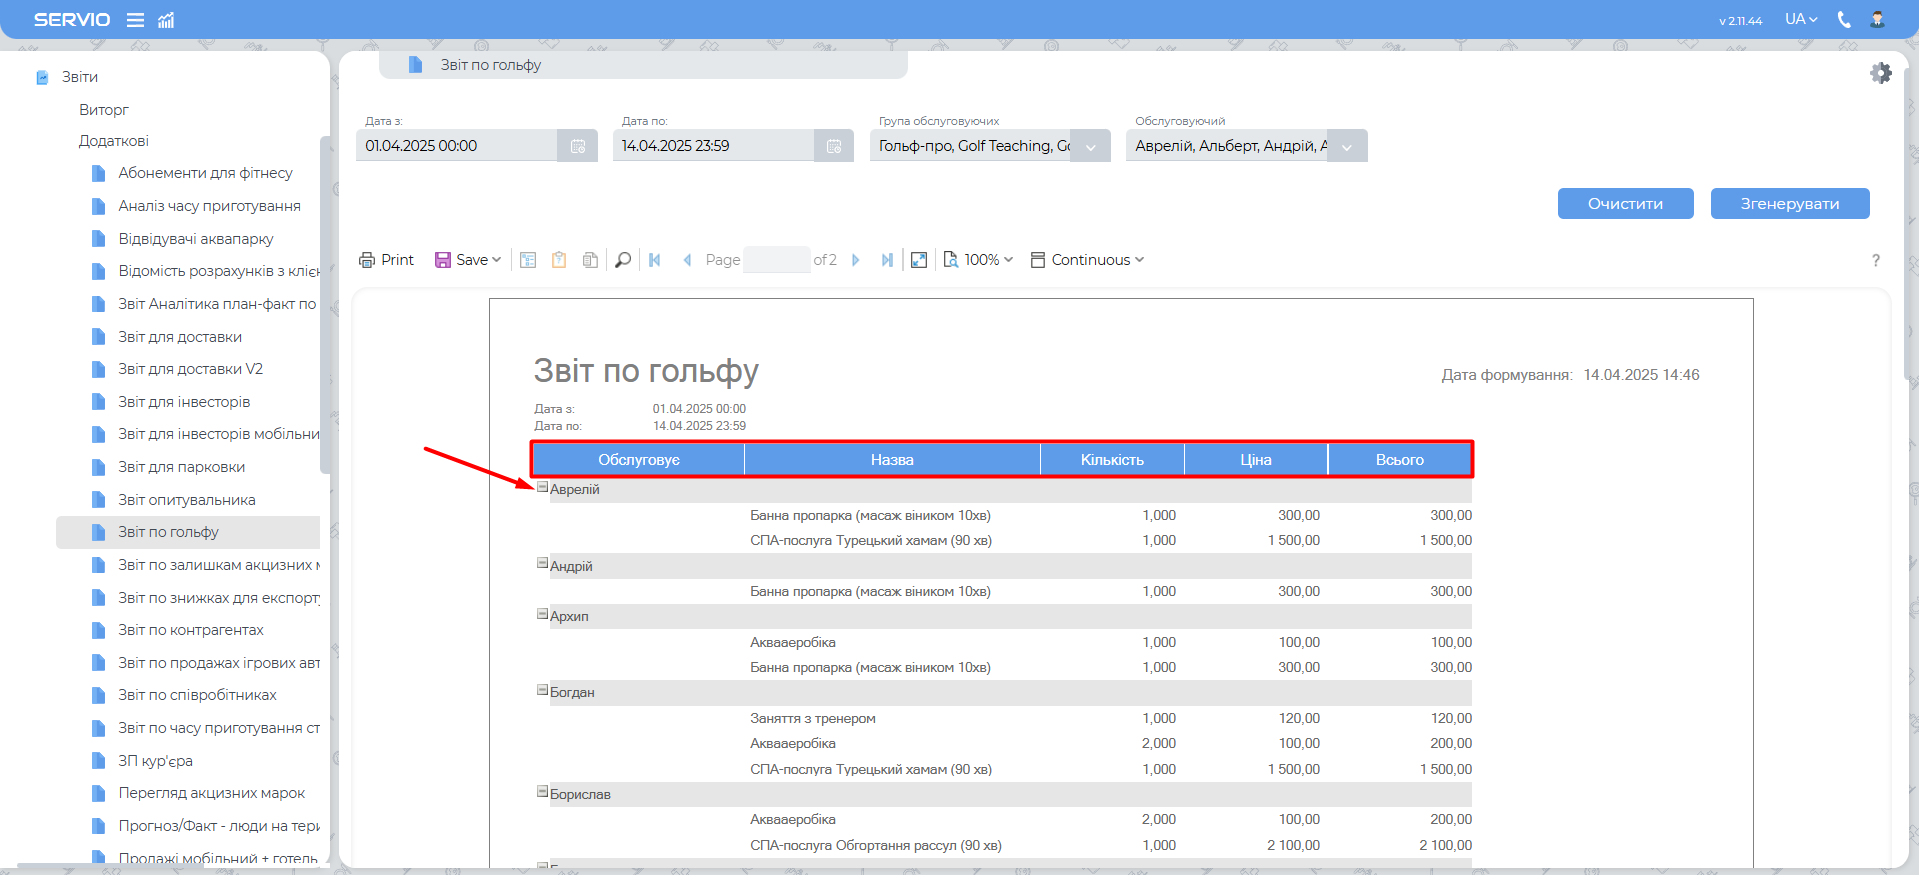
Task: Click the Згенерувати button
Action: [x=1789, y=204]
